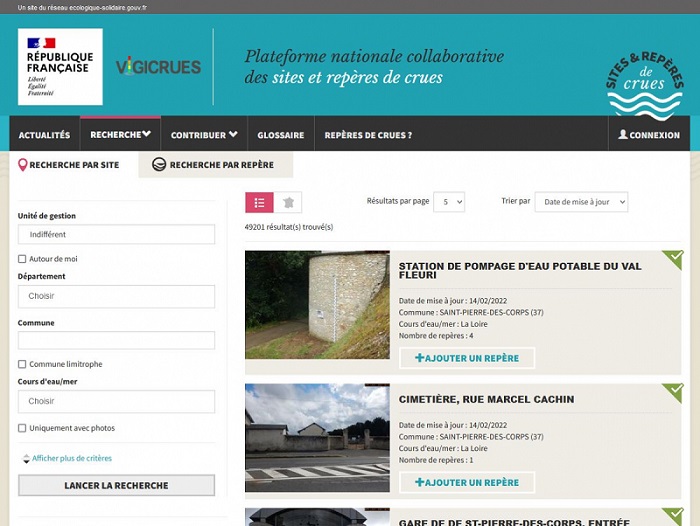This screenshot has width=700, height=526.
Task: Click the République Française logo
Action: [60, 67]
